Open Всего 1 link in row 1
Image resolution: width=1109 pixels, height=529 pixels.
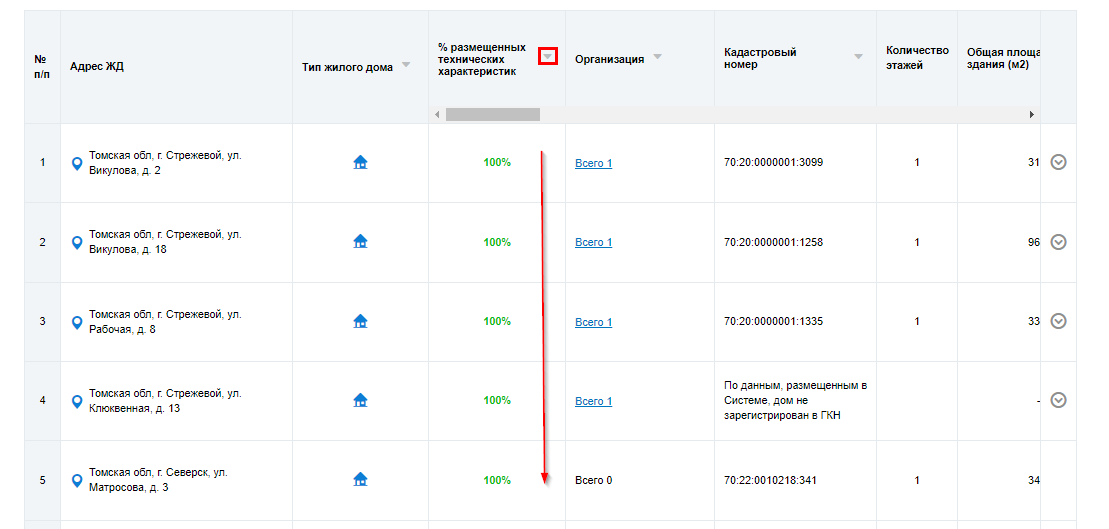pos(593,163)
